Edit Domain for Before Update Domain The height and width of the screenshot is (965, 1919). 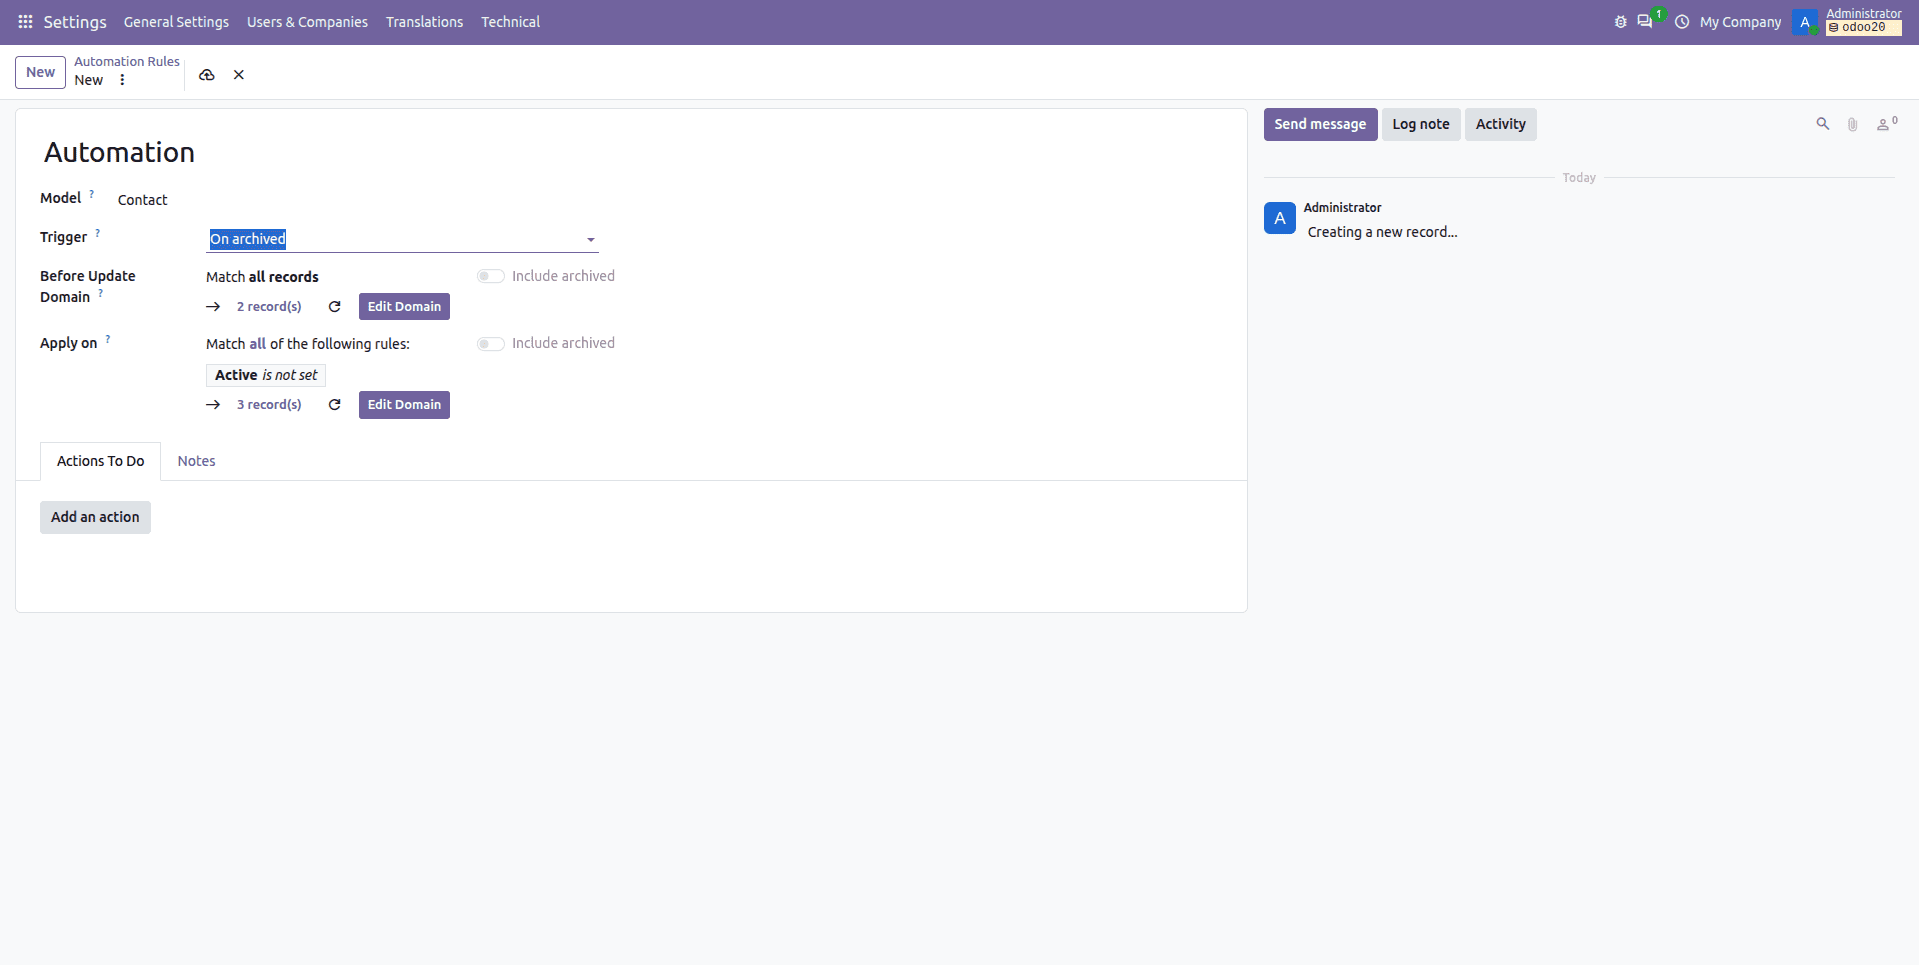[x=404, y=307]
